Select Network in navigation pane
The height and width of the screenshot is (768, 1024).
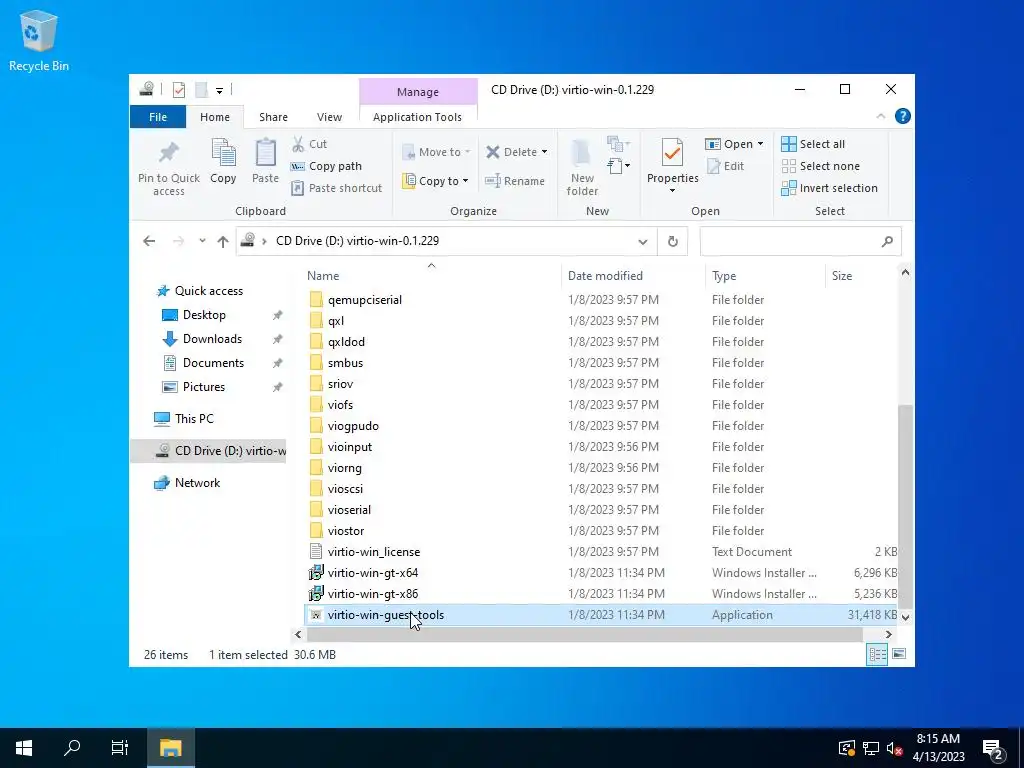197,483
